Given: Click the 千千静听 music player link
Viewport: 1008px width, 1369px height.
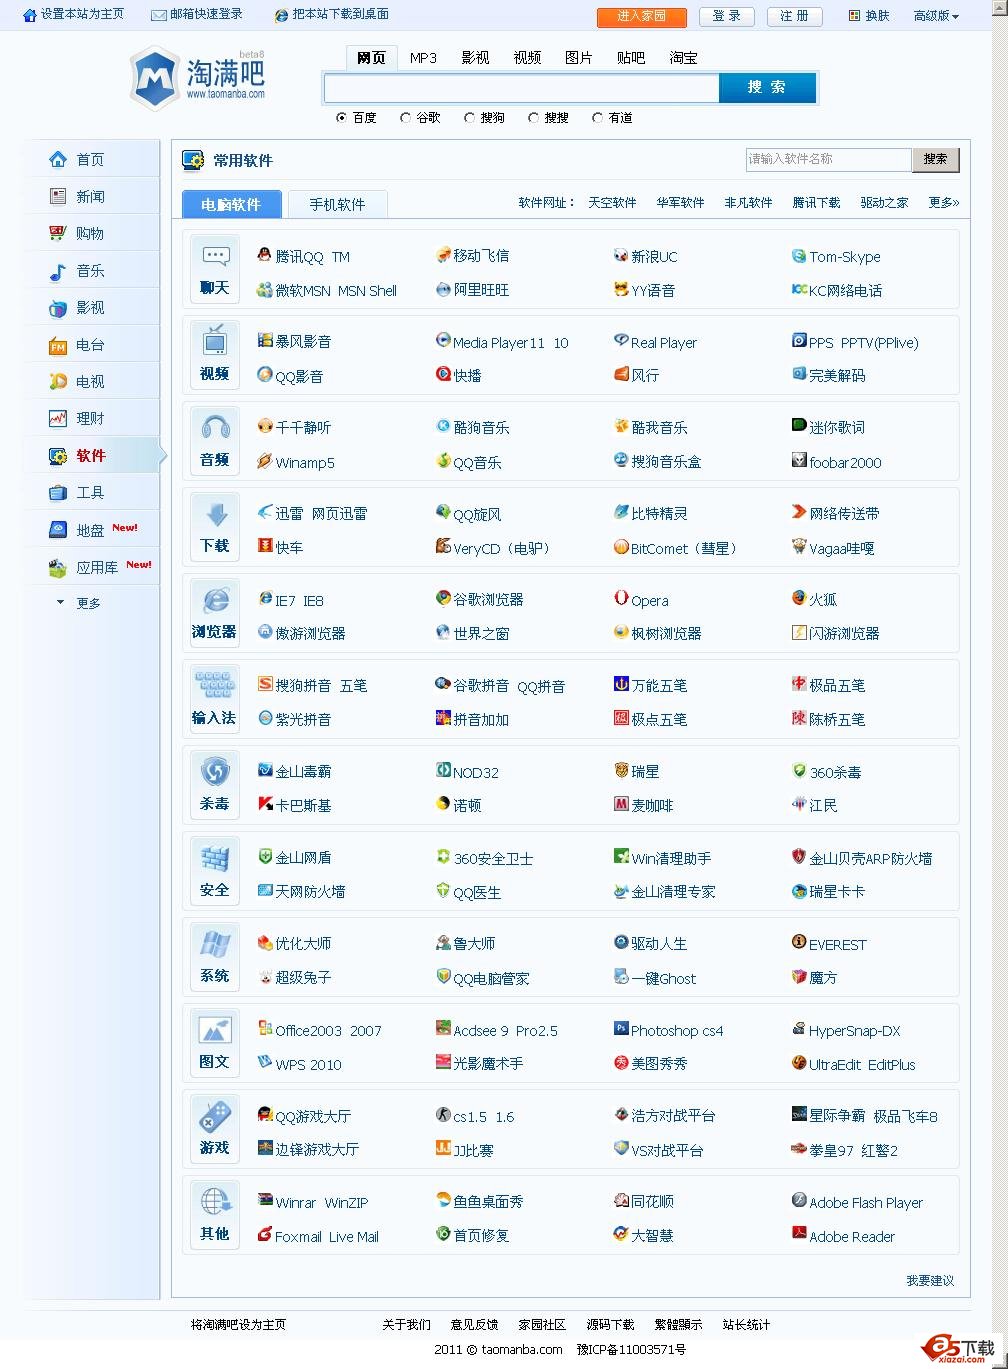Looking at the screenshot, I should (x=303, y=427).
